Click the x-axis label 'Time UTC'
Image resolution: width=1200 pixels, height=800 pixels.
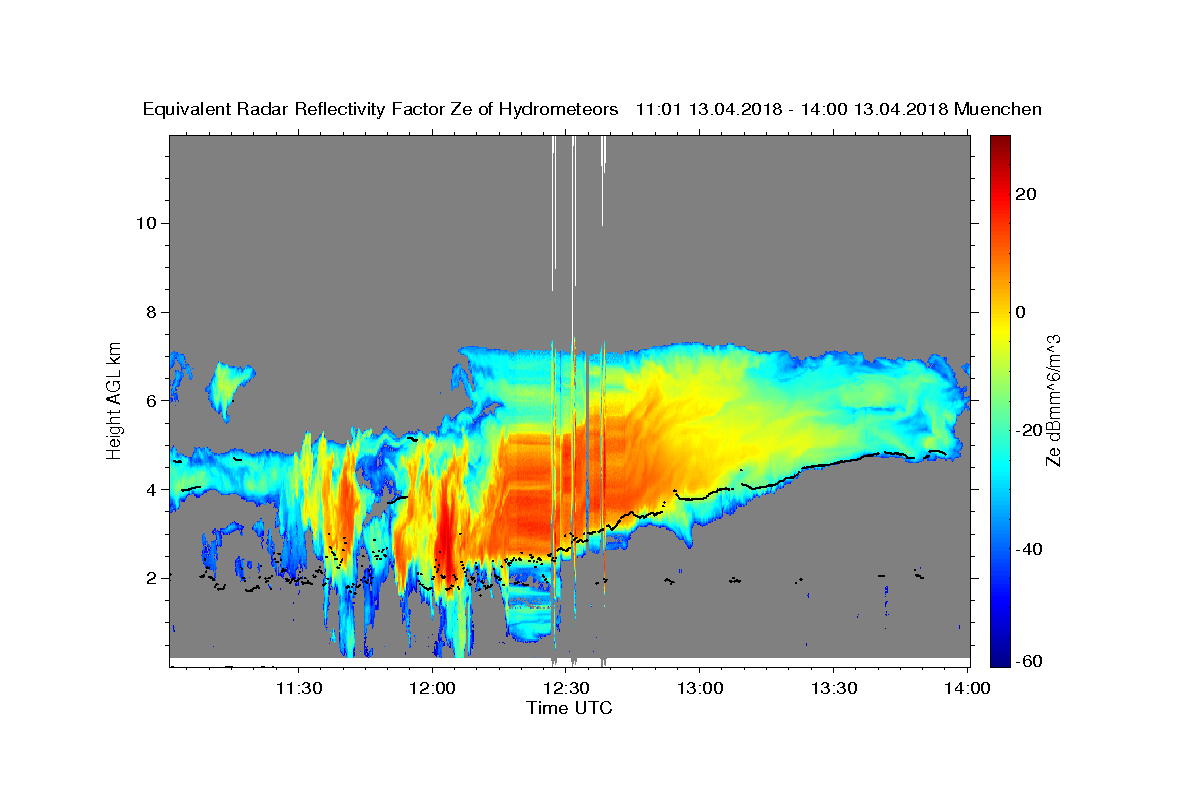pyautogui.click(x=569, y=708)
